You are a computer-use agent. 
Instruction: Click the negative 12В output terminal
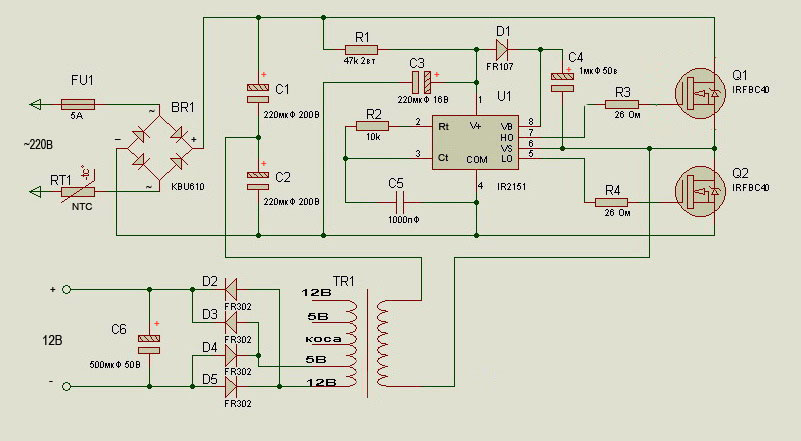(66, 387)
